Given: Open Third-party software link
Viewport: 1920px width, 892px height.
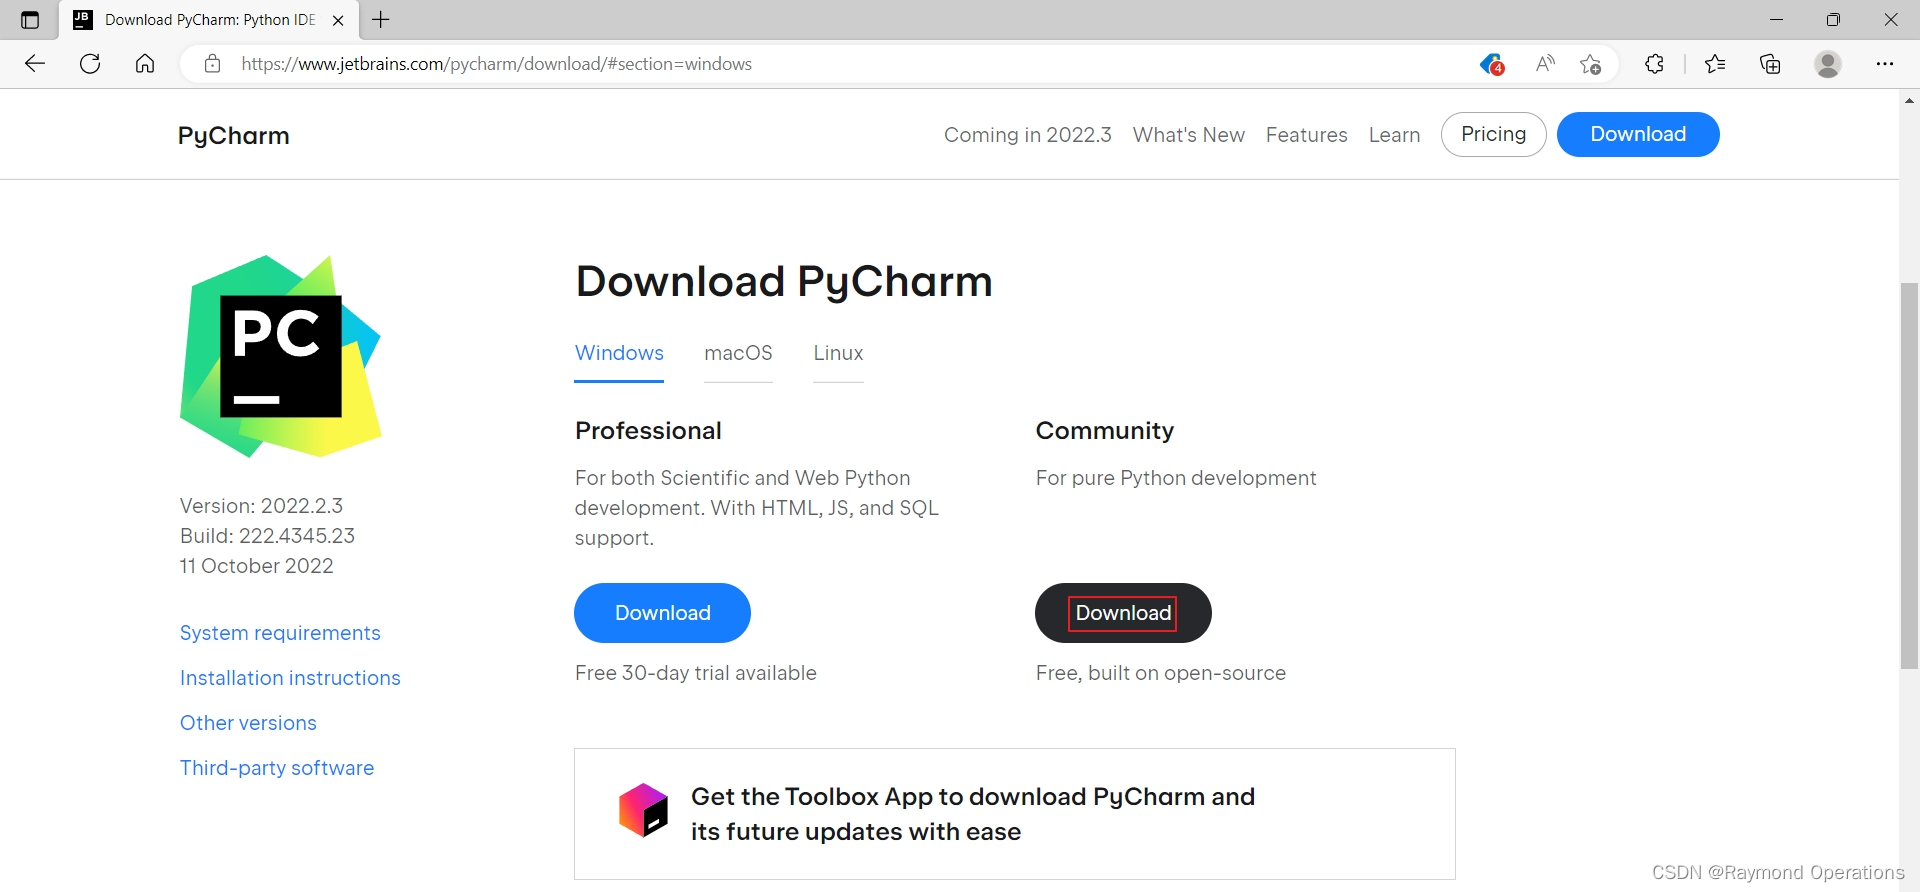Looking at the screenshot, I should click(x=277, y=768).
